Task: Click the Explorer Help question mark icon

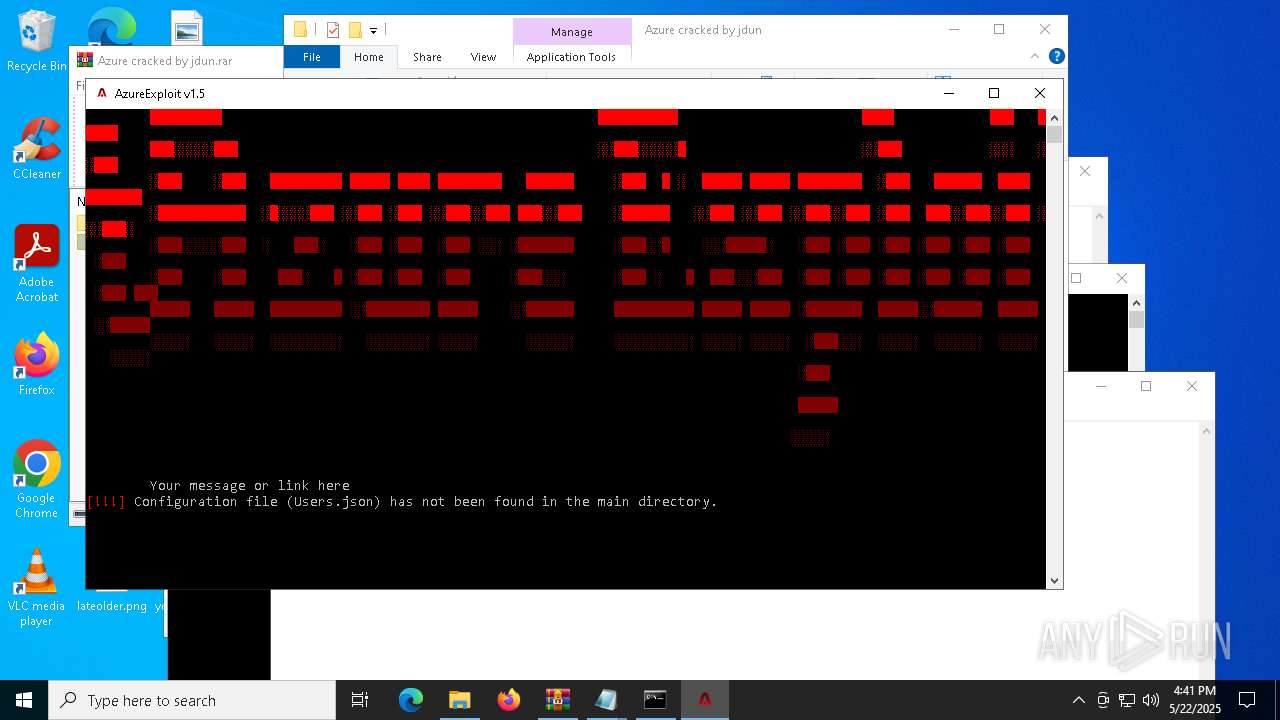Action: coord(1056,57)
